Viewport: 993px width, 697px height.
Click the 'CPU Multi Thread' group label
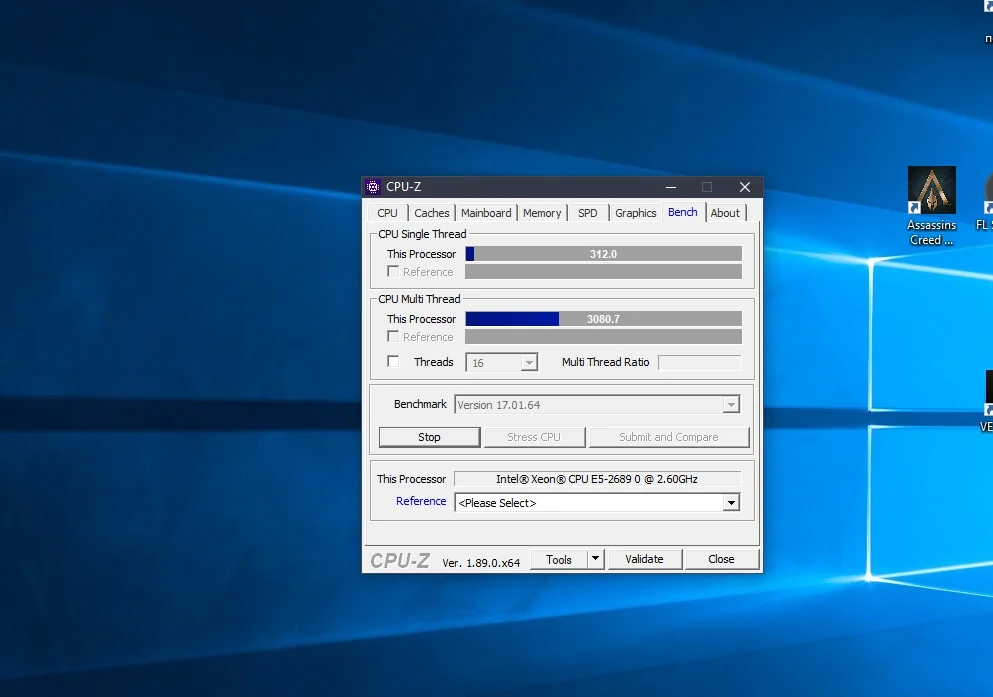click(419, 299)
